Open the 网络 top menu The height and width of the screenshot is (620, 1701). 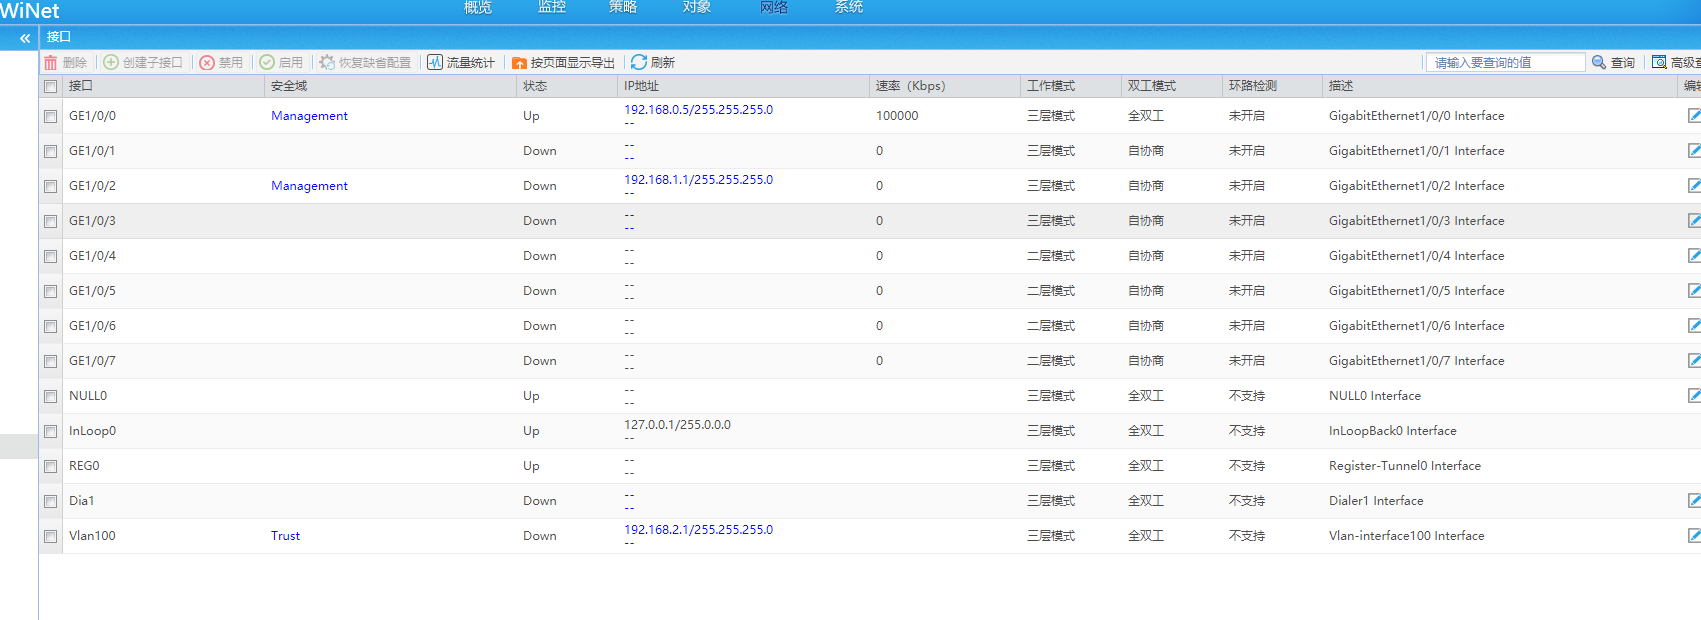773,8
